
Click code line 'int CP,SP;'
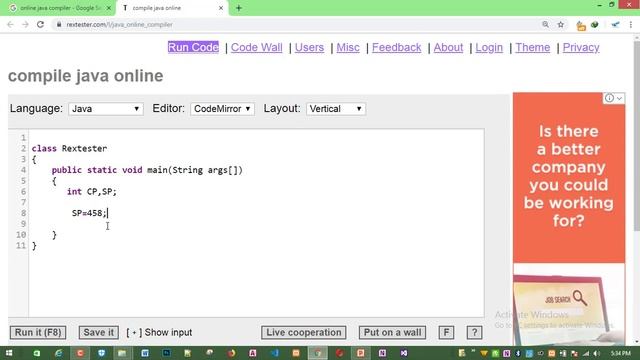click(91, 191)
